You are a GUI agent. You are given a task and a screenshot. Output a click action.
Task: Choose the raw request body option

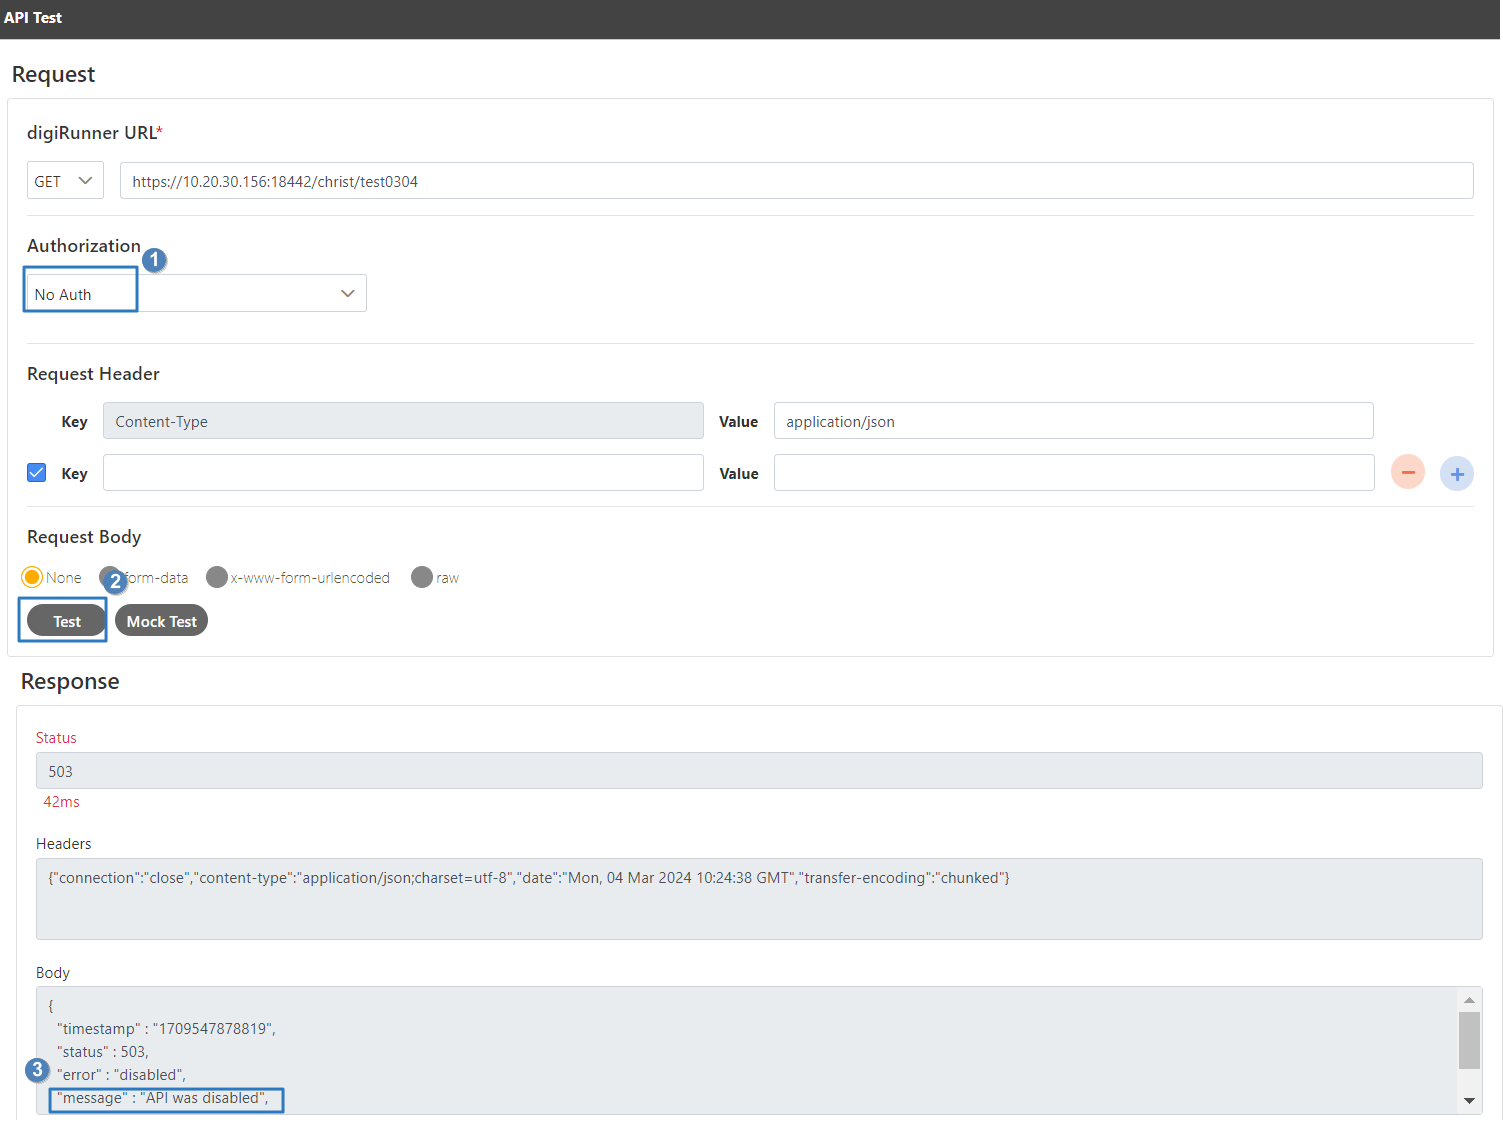point(422,577)
